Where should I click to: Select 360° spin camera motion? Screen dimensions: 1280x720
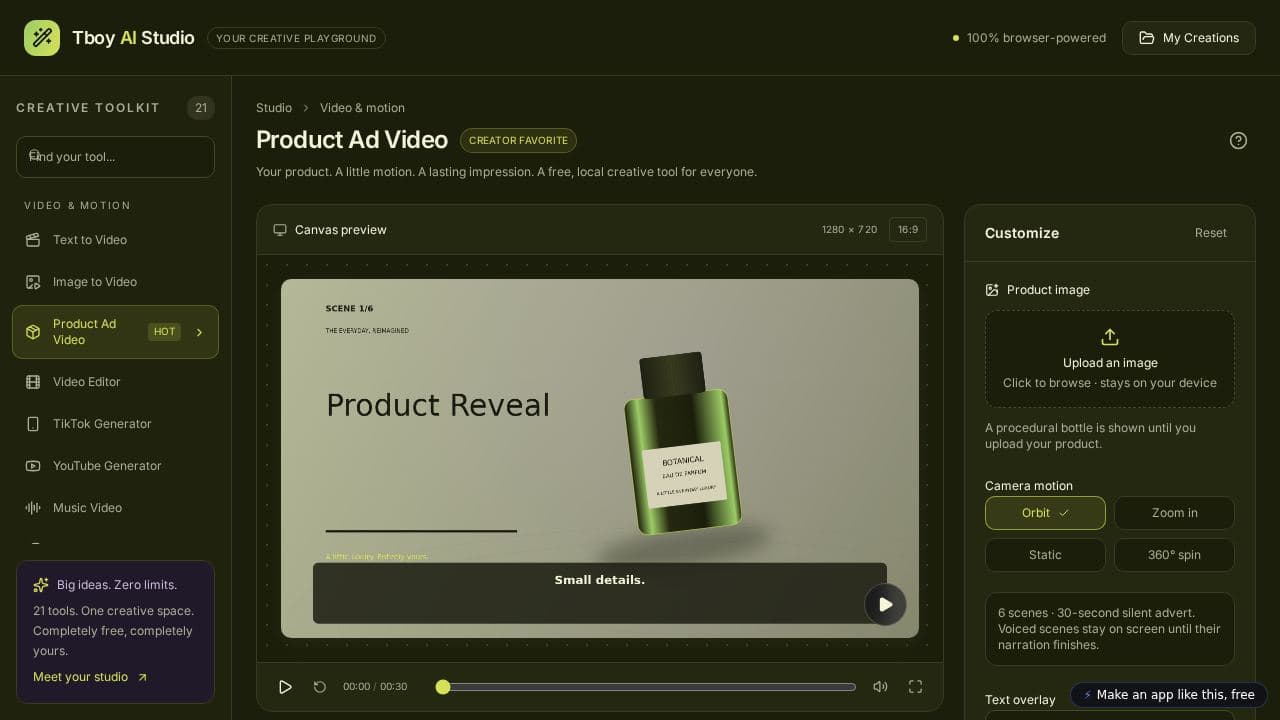pos(1174,555)
